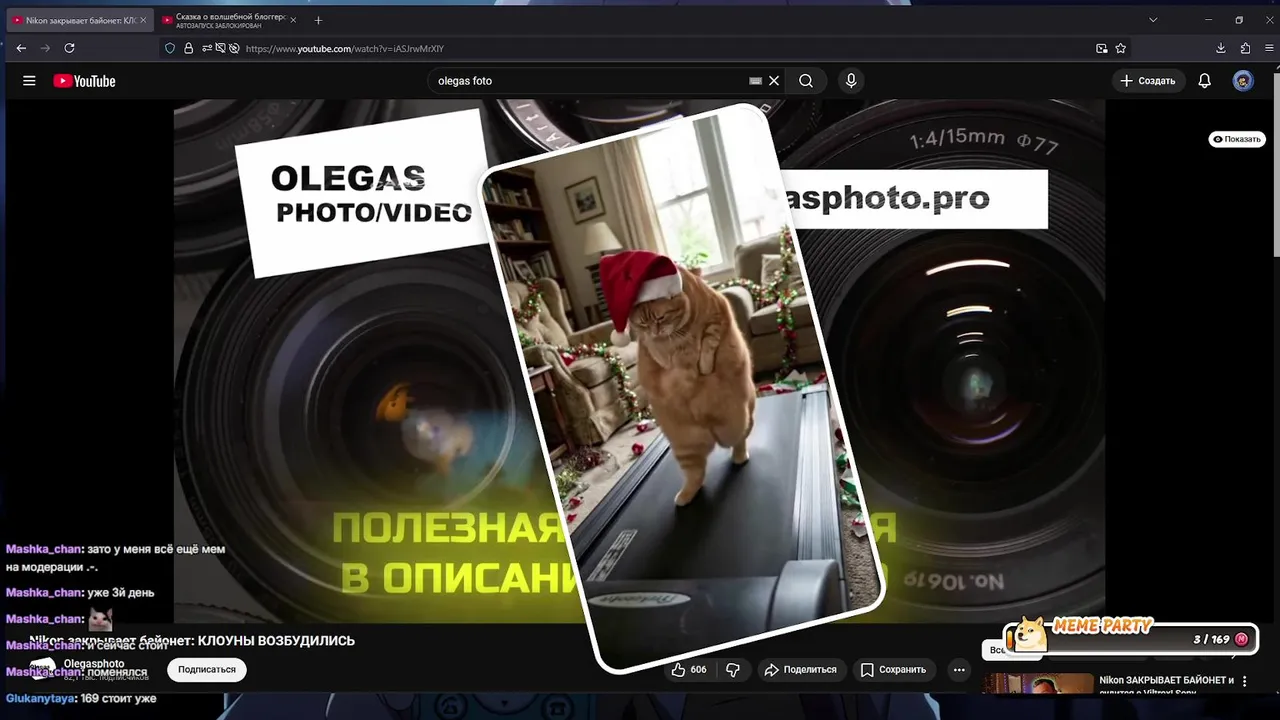Open the browser extensions puzzle icon
The image size is (1280, 720).
[x=1245, y=48]
